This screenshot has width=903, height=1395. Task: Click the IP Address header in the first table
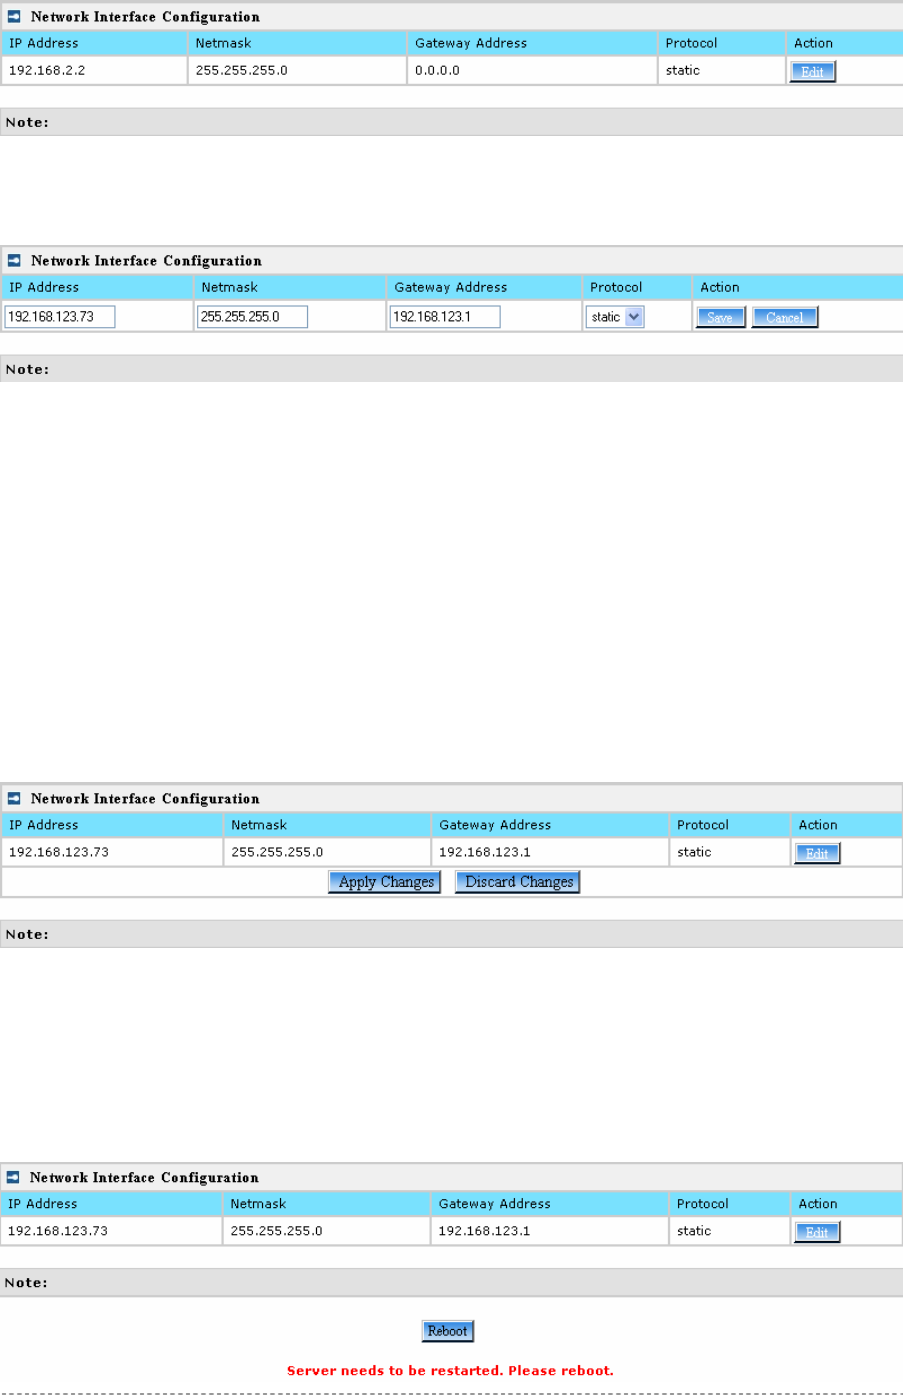[44, 43]
